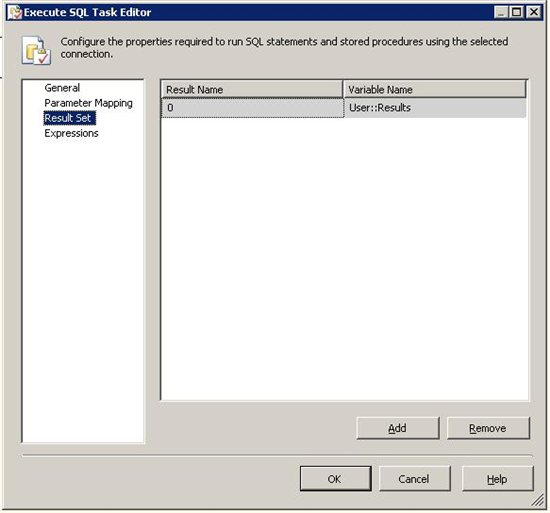Select the User::Results variable cell

(435, 108)
